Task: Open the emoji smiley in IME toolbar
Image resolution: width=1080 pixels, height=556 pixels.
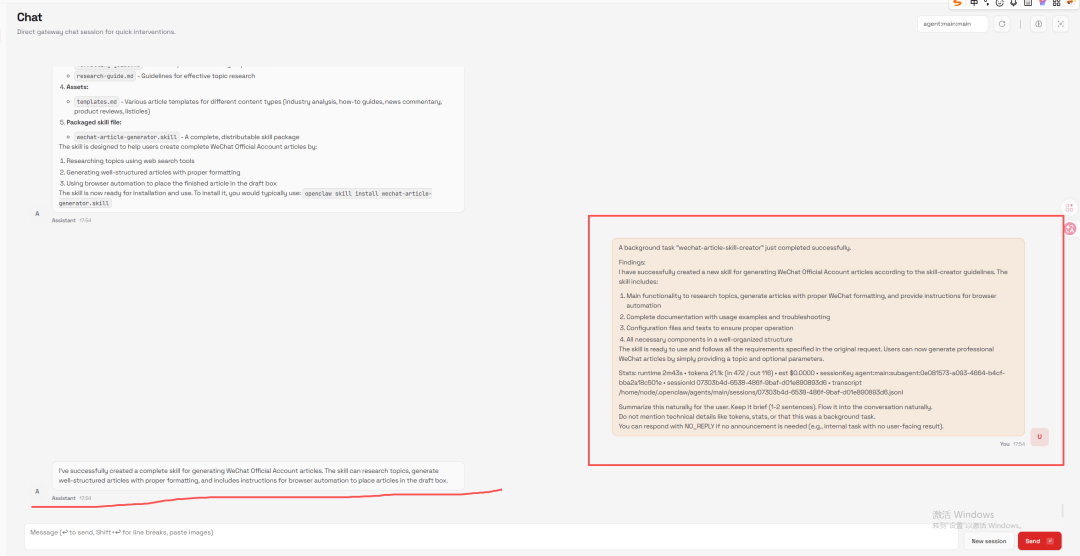Action: tap(999, 4)
